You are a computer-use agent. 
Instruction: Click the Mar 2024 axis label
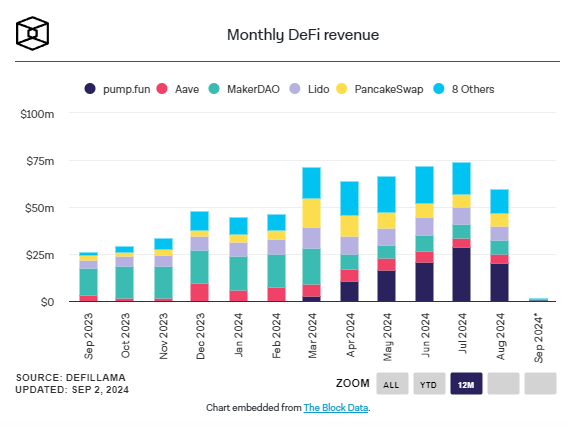(x=312, y=336)
